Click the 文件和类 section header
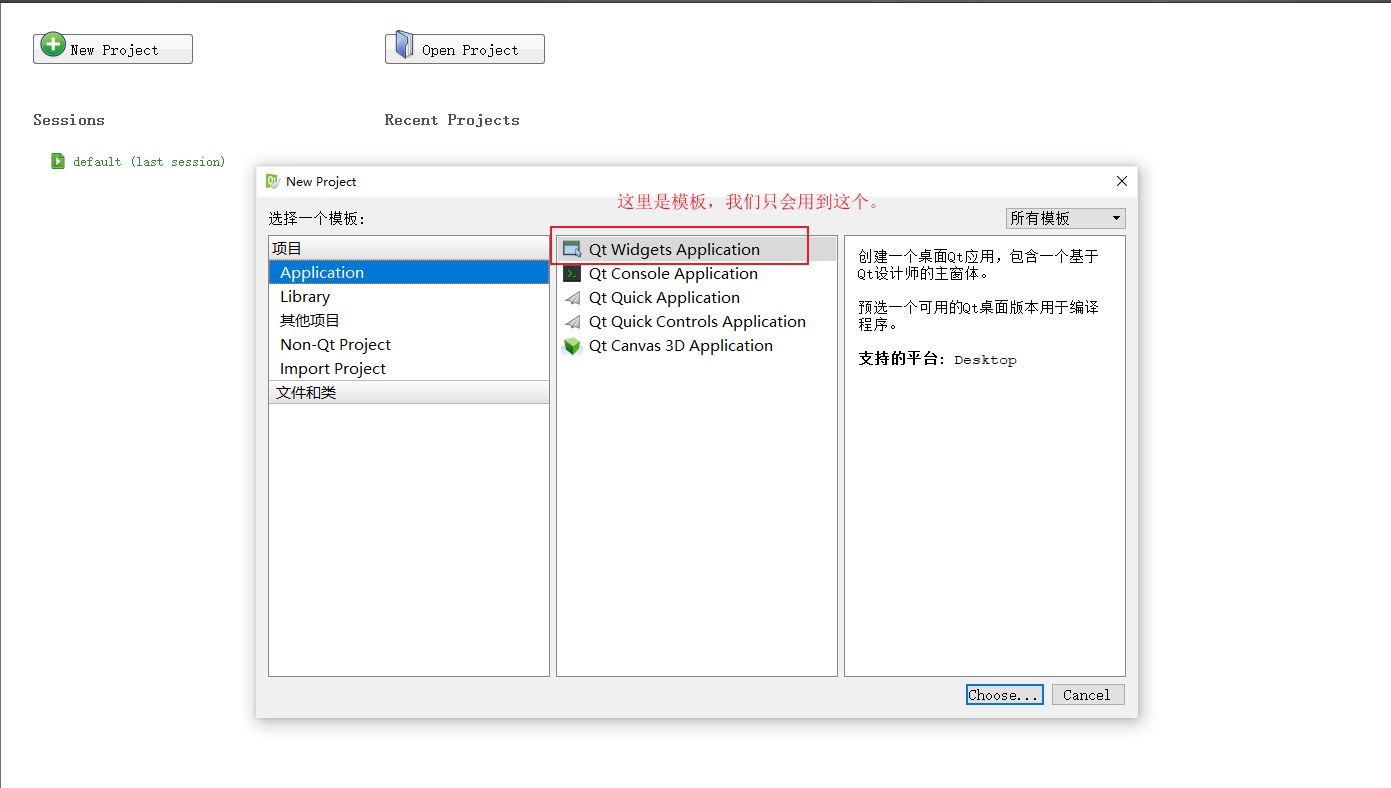This screenshot has height=788, width=1391. coord(409,392)
